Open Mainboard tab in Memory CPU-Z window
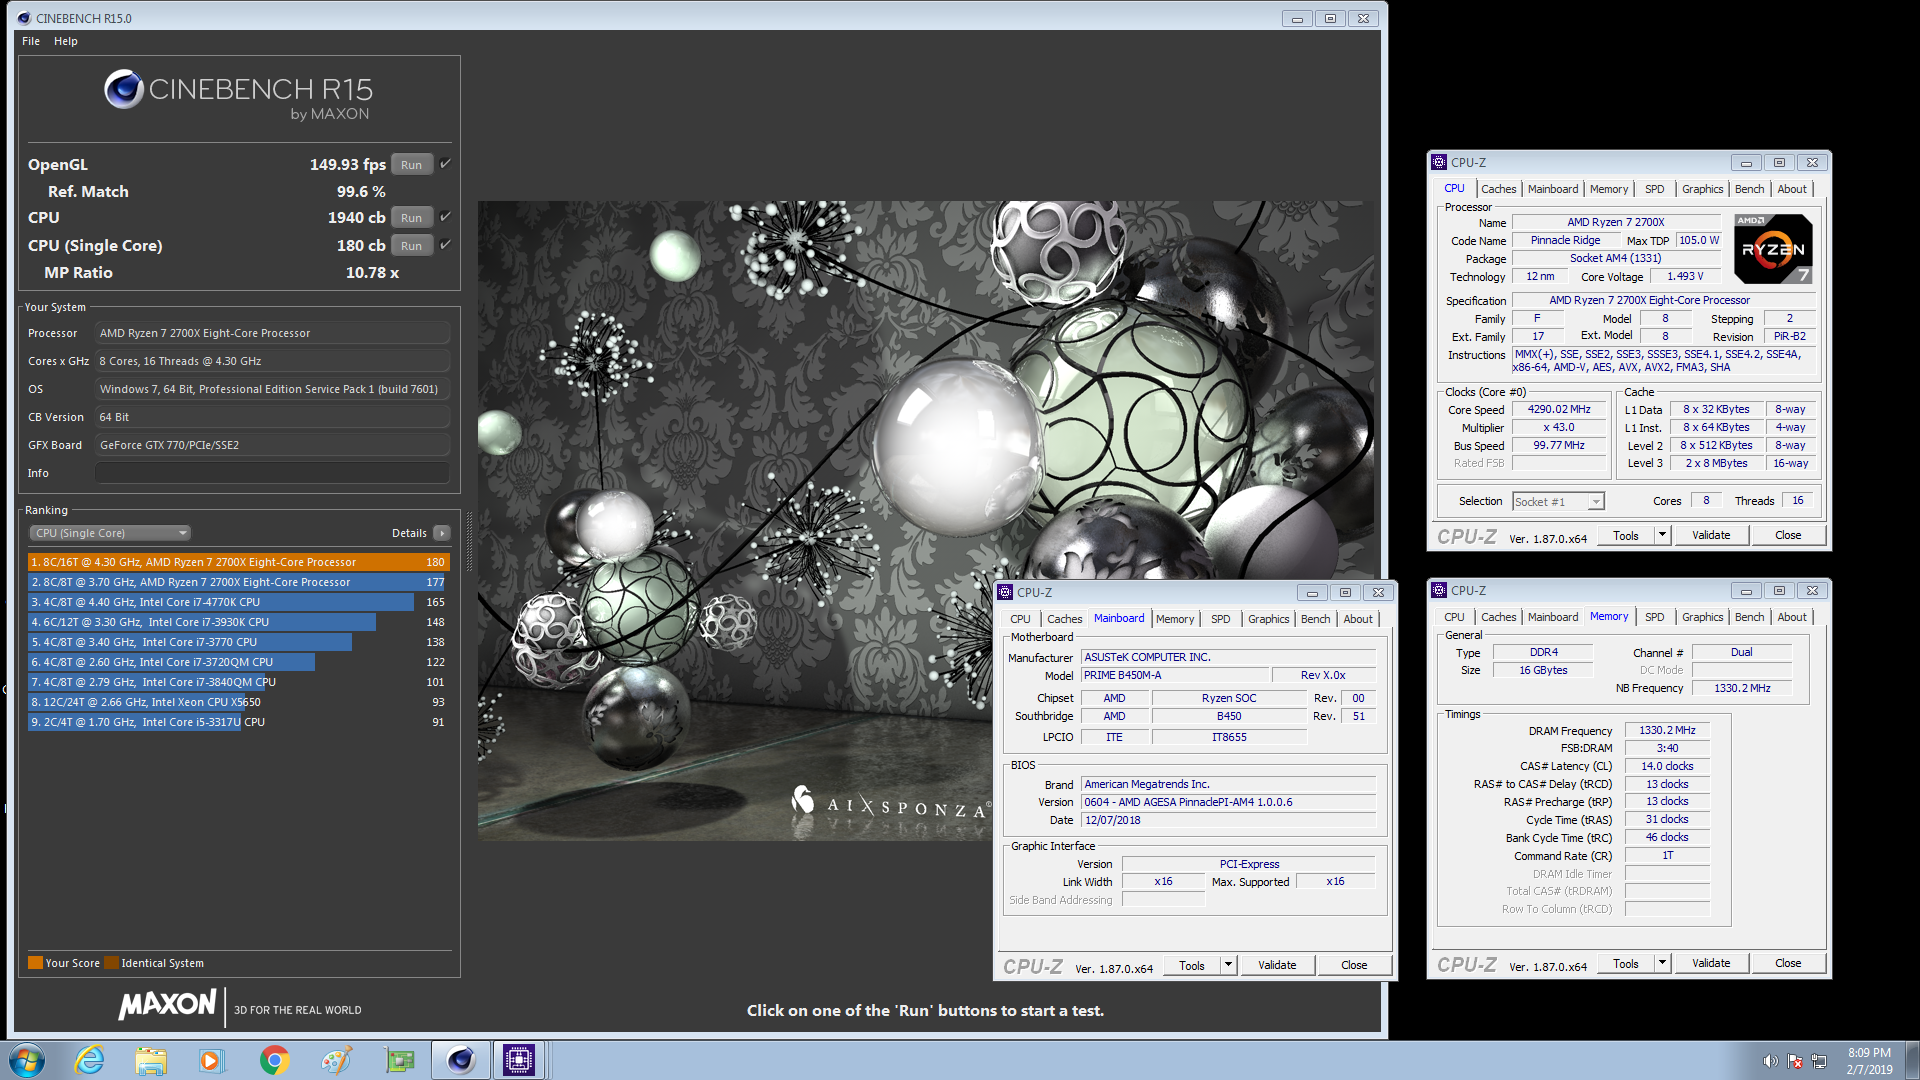 (x=1553, y=617)
